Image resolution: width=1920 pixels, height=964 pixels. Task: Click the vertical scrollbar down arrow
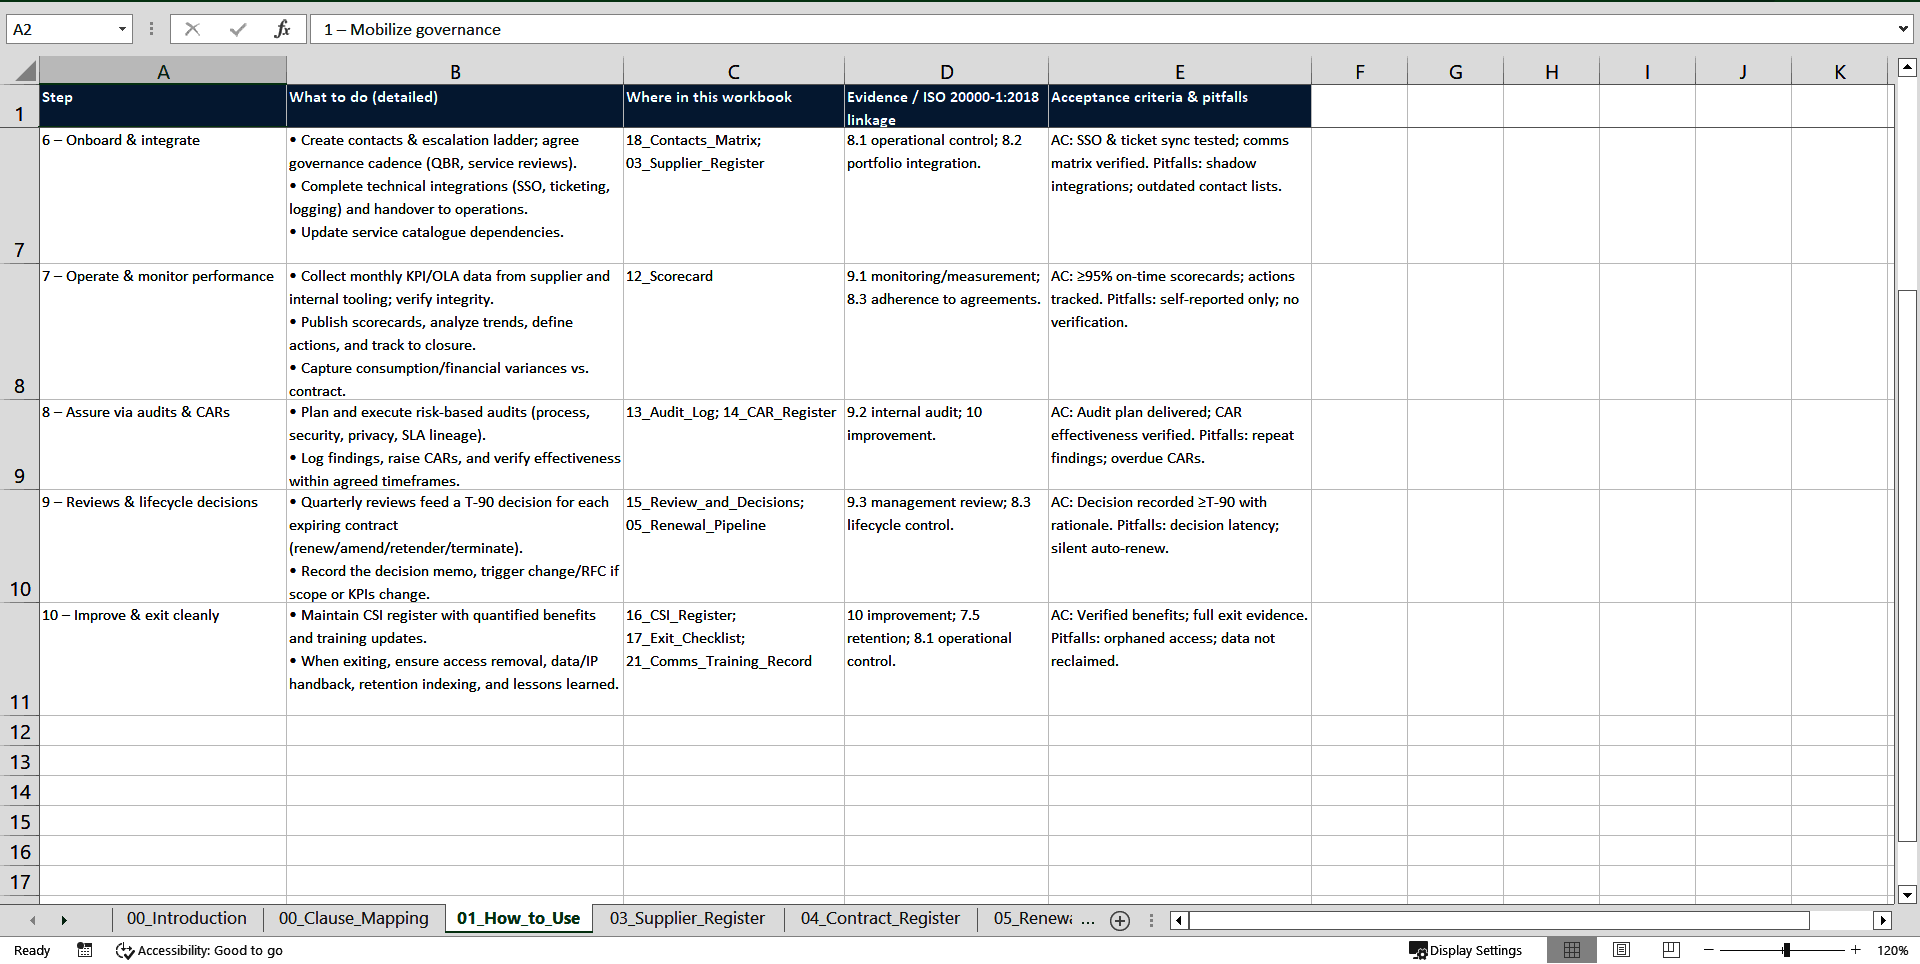point(1907,894)
